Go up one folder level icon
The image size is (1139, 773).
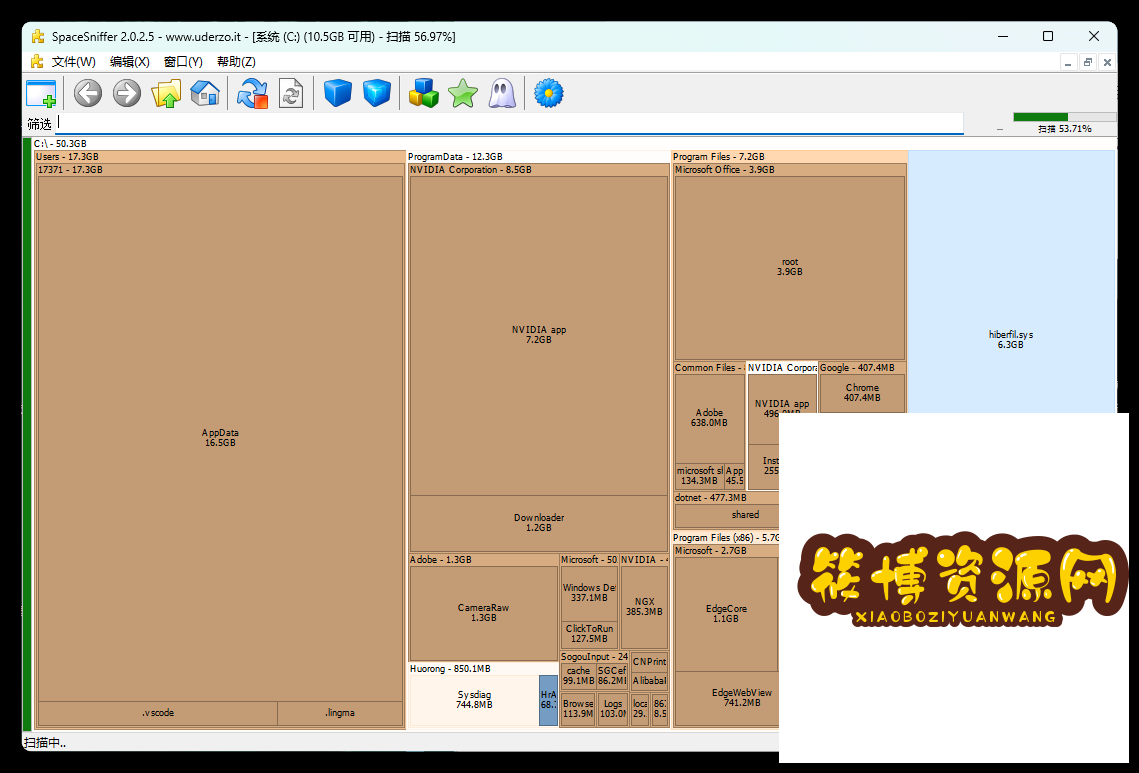point(166,94)
